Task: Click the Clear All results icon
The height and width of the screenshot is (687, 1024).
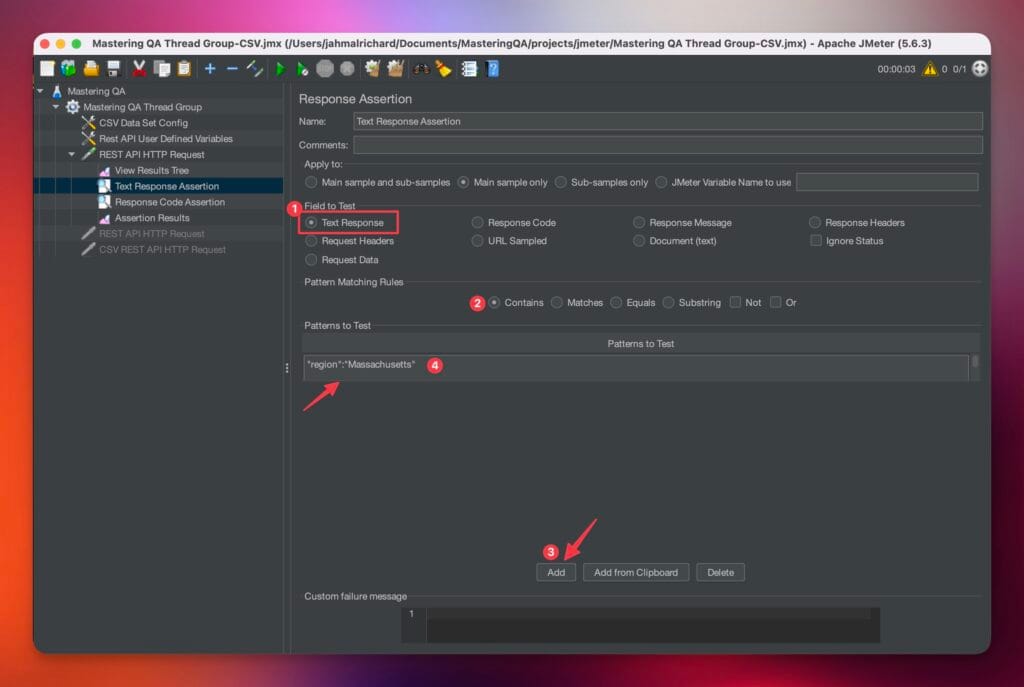Action: point(395,69)
